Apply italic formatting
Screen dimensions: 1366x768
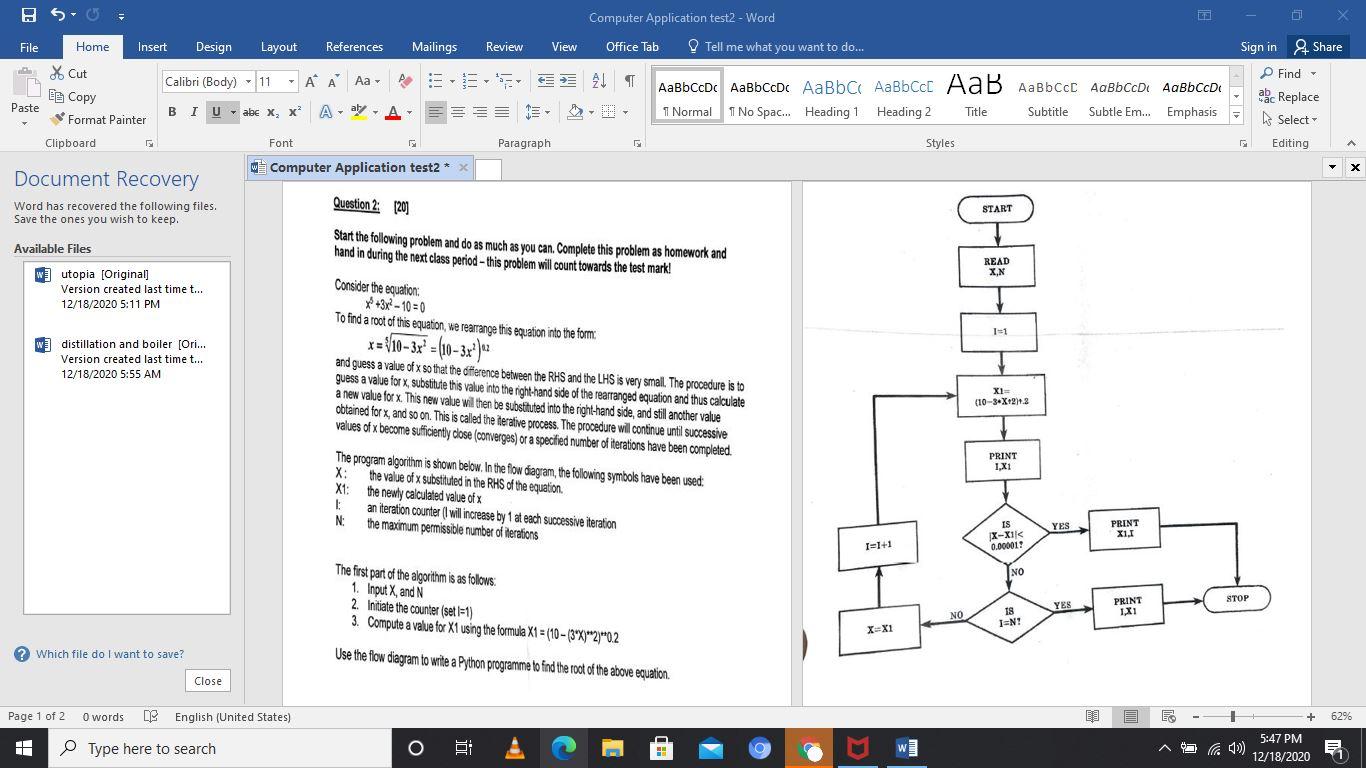(193, 112)
